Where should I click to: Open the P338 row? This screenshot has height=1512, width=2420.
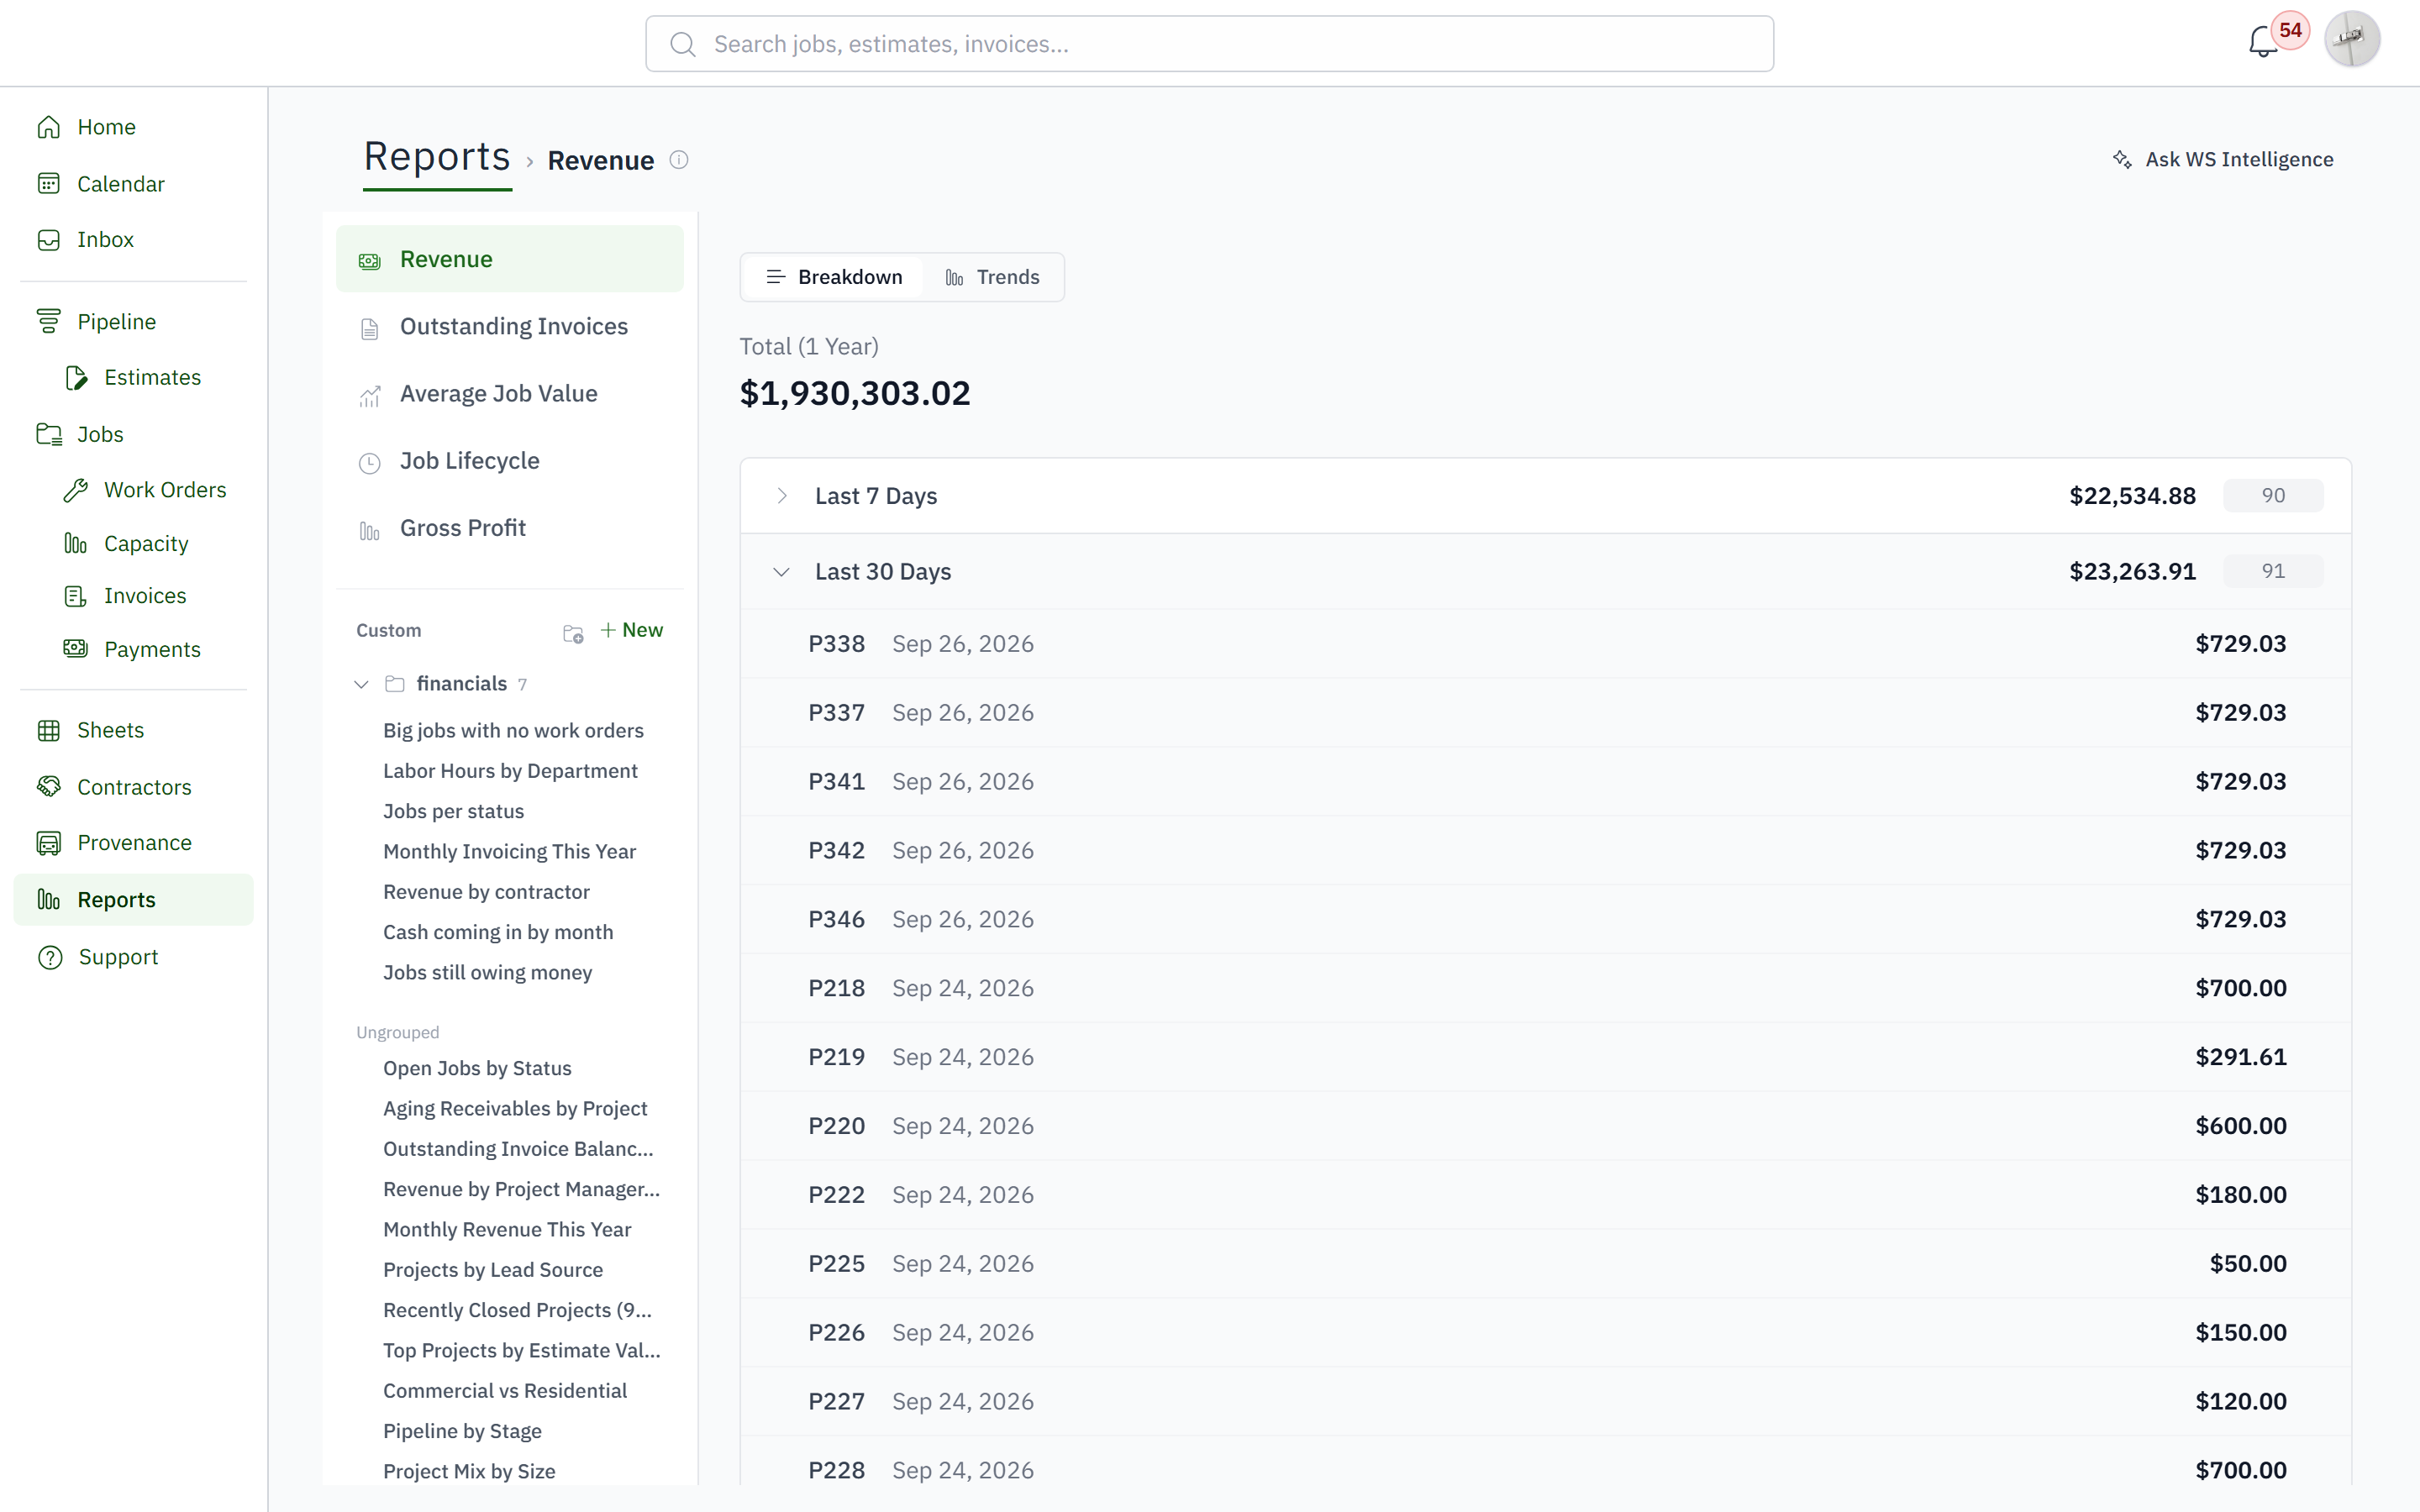point(1546,644)
